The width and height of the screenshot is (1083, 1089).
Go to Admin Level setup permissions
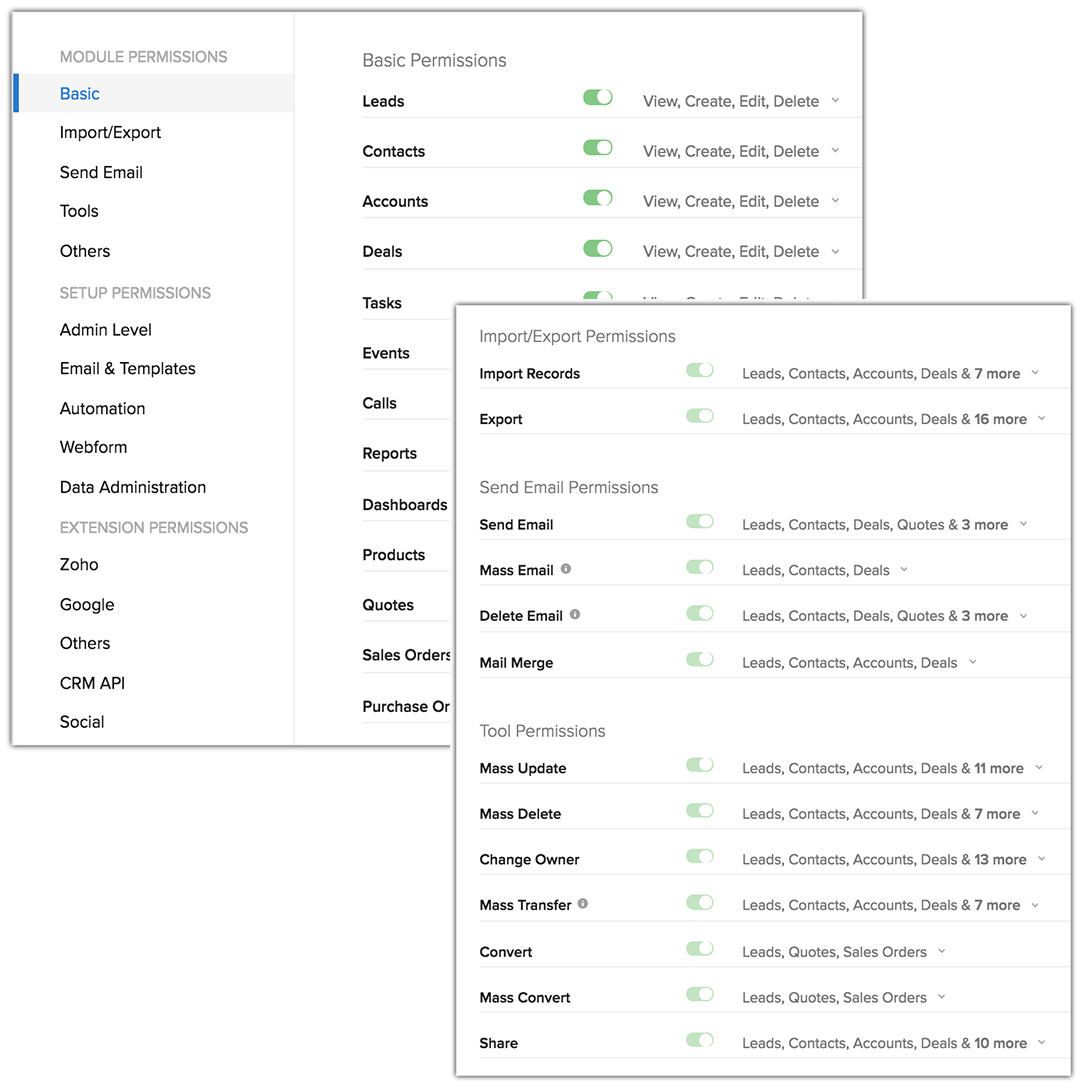[106, 330]
